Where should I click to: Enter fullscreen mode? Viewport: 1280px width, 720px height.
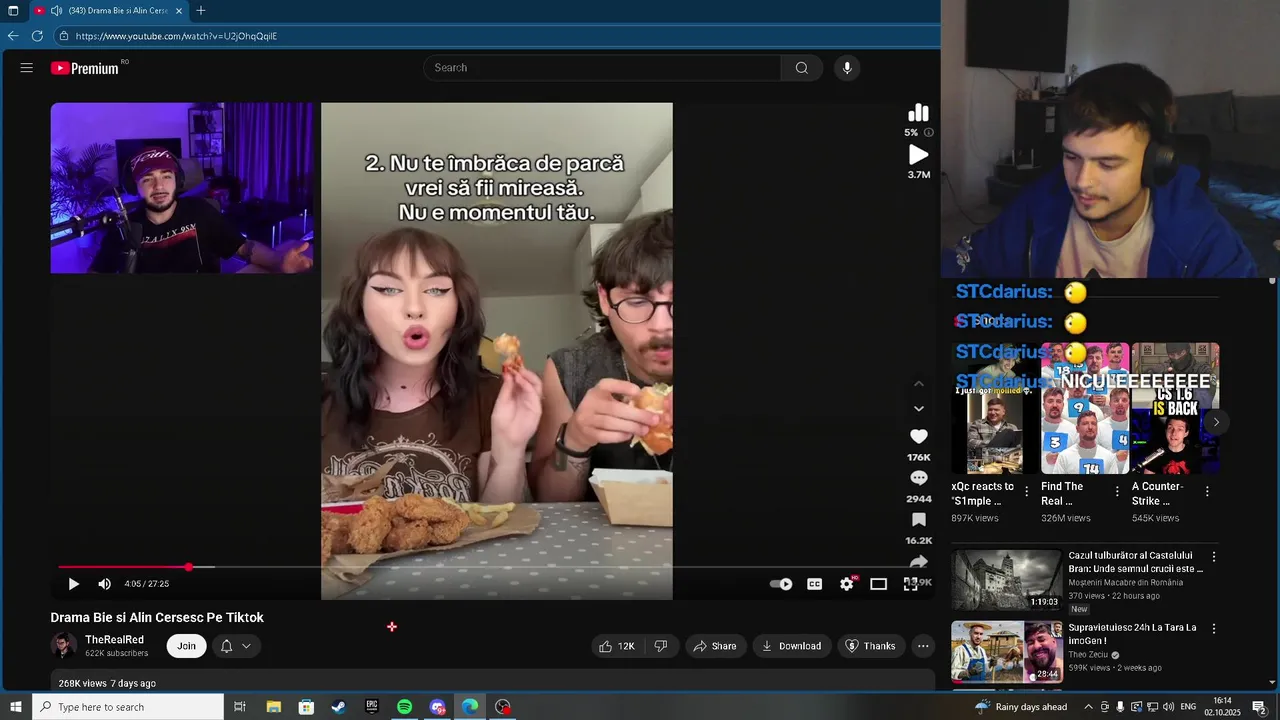910,584
